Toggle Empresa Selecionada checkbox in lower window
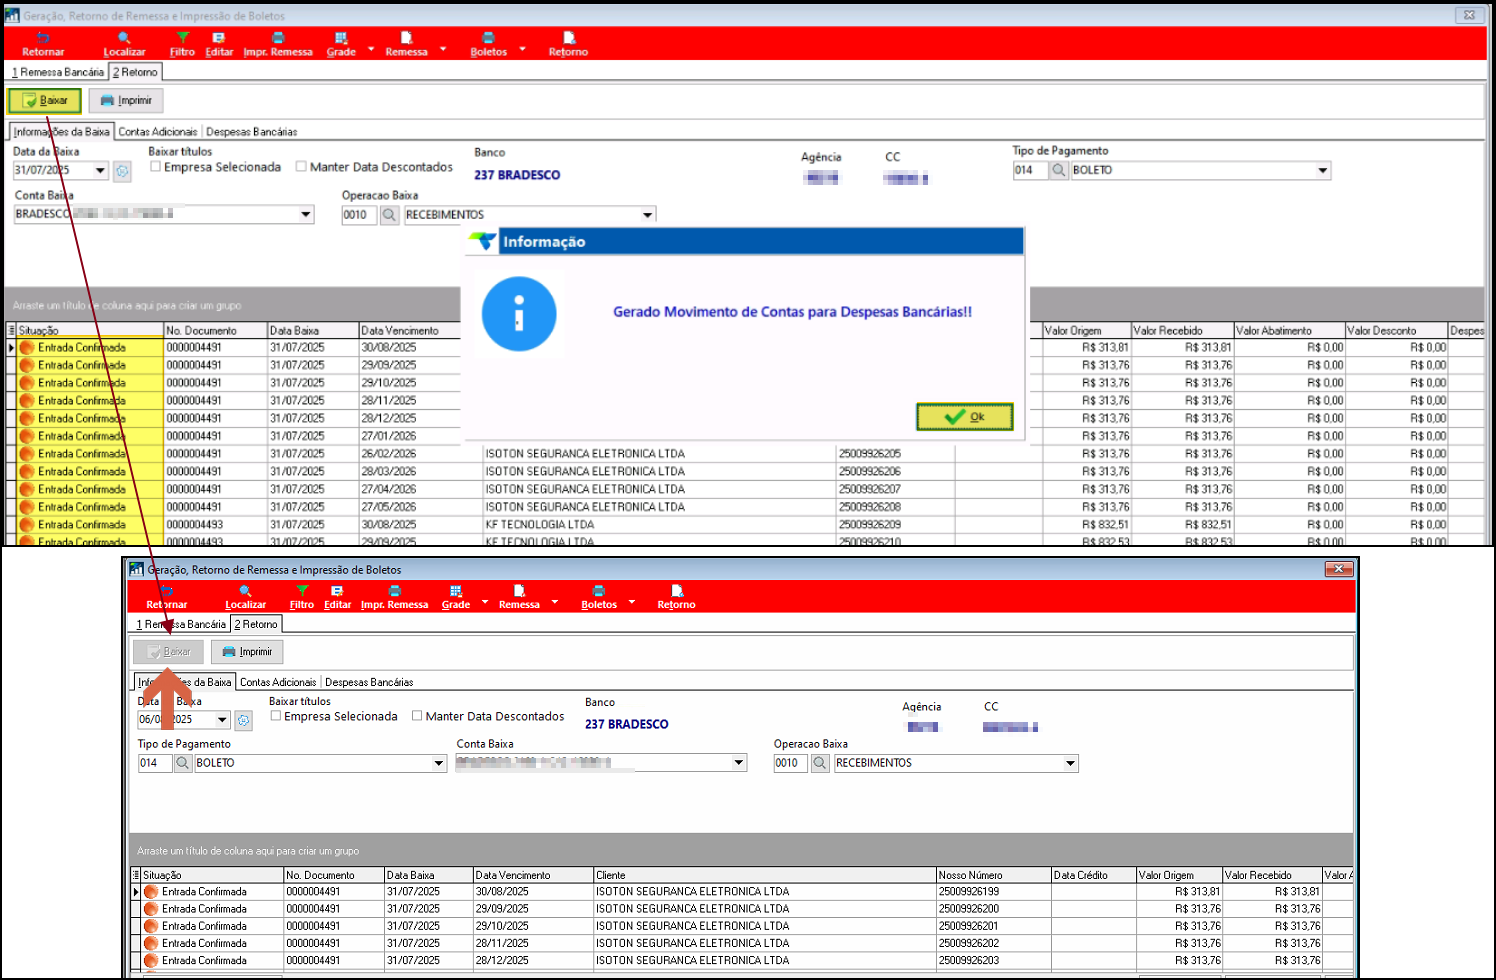The height and width of the screenshot is (980, 1496). (276, 716)
